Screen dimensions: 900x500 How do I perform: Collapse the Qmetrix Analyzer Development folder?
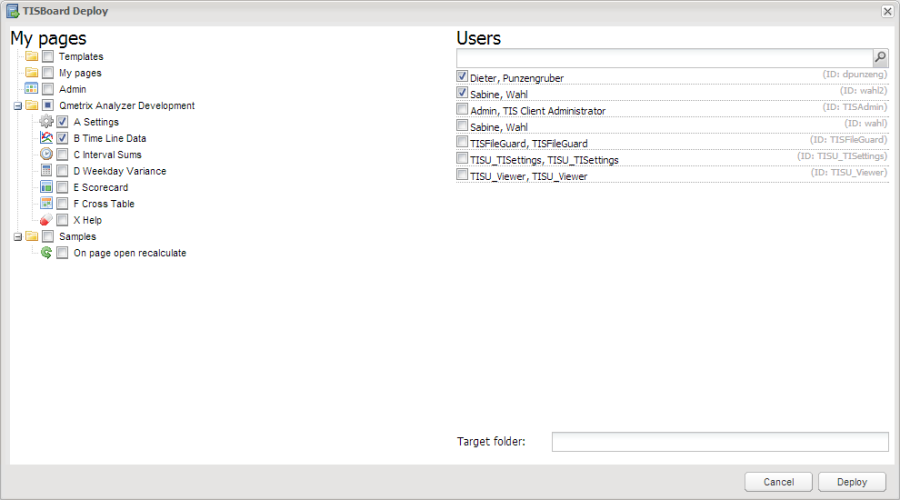pos(18,106)
